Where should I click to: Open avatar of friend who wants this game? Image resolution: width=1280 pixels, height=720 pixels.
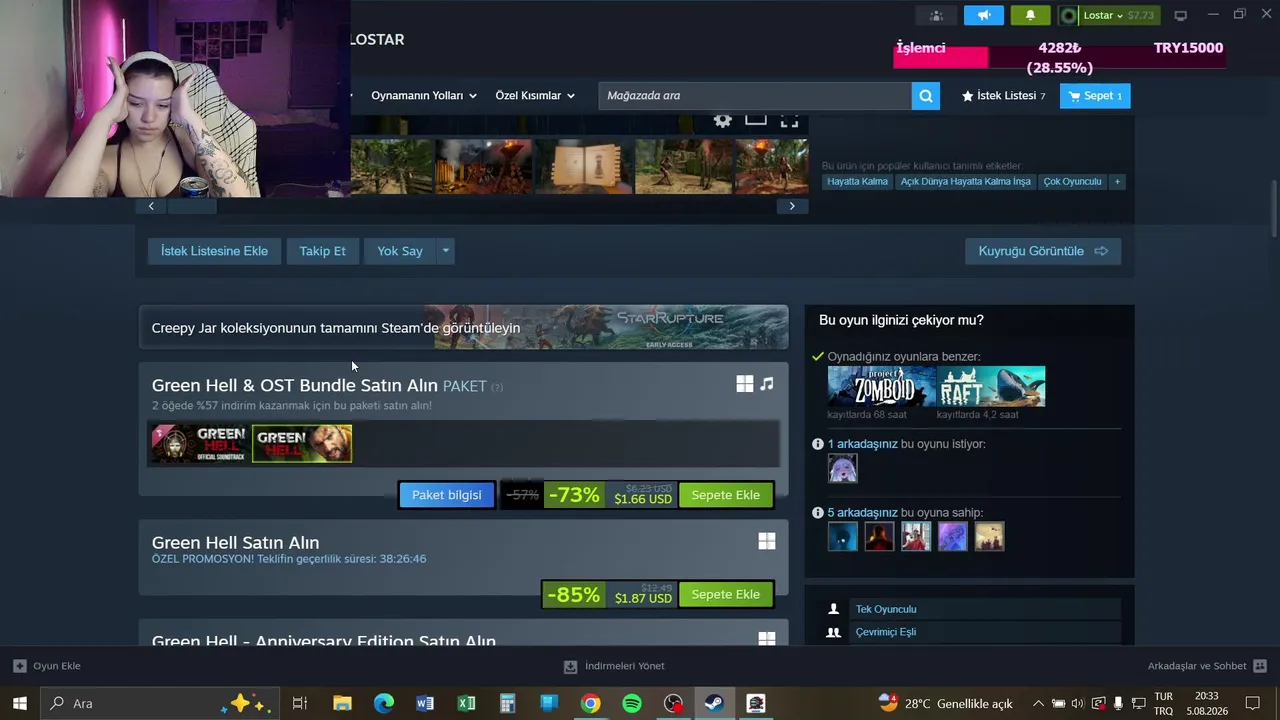842,468
